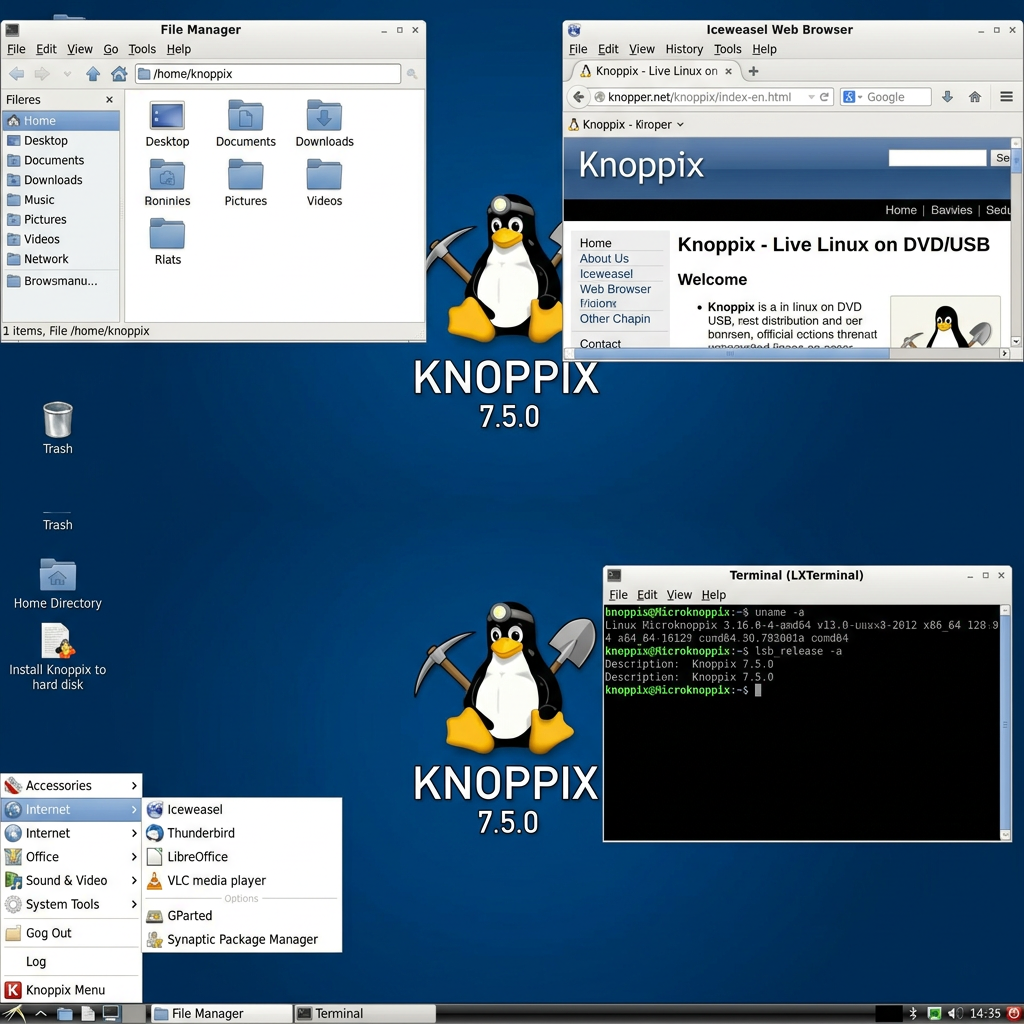Open the Tools menu in File Manager
The width and height of the screenshot is (1024, 1024).
[x=142, y=49]
